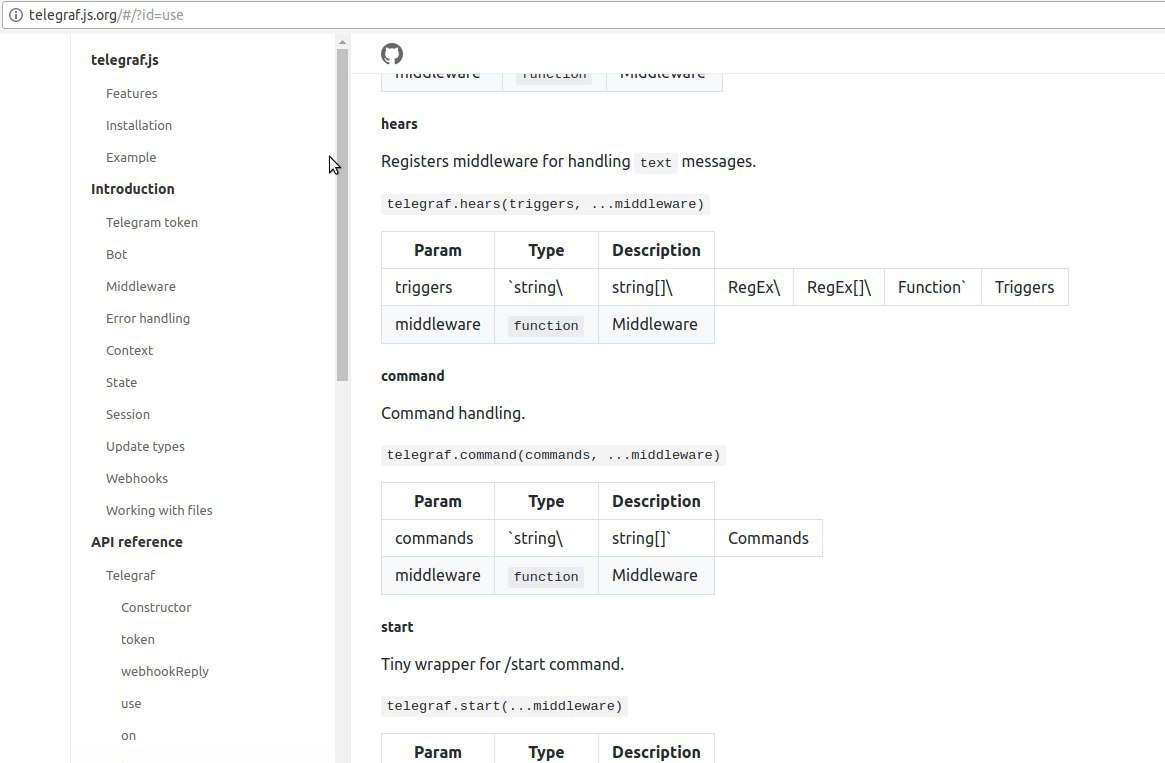Image resolution: width=1165 pixels, height=763 pixels.
Task: Go to Update types
Action: (x=145, y=446)
